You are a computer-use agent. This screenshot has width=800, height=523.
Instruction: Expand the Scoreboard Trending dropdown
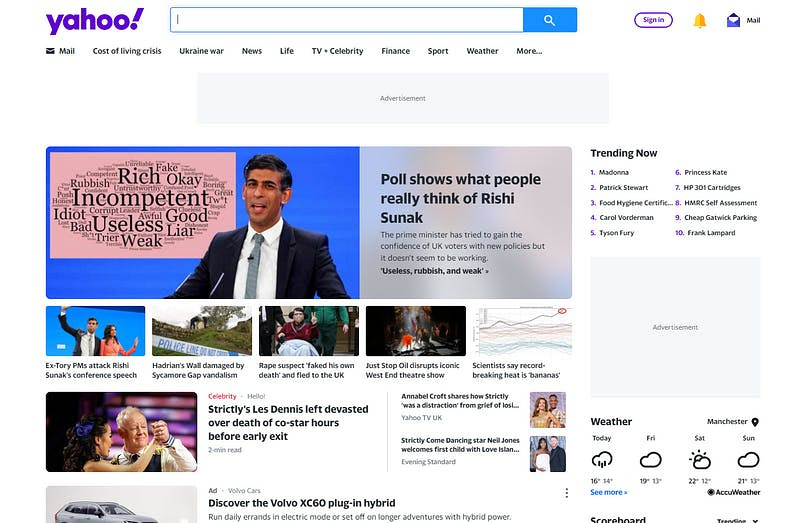(x=738, y=520)
